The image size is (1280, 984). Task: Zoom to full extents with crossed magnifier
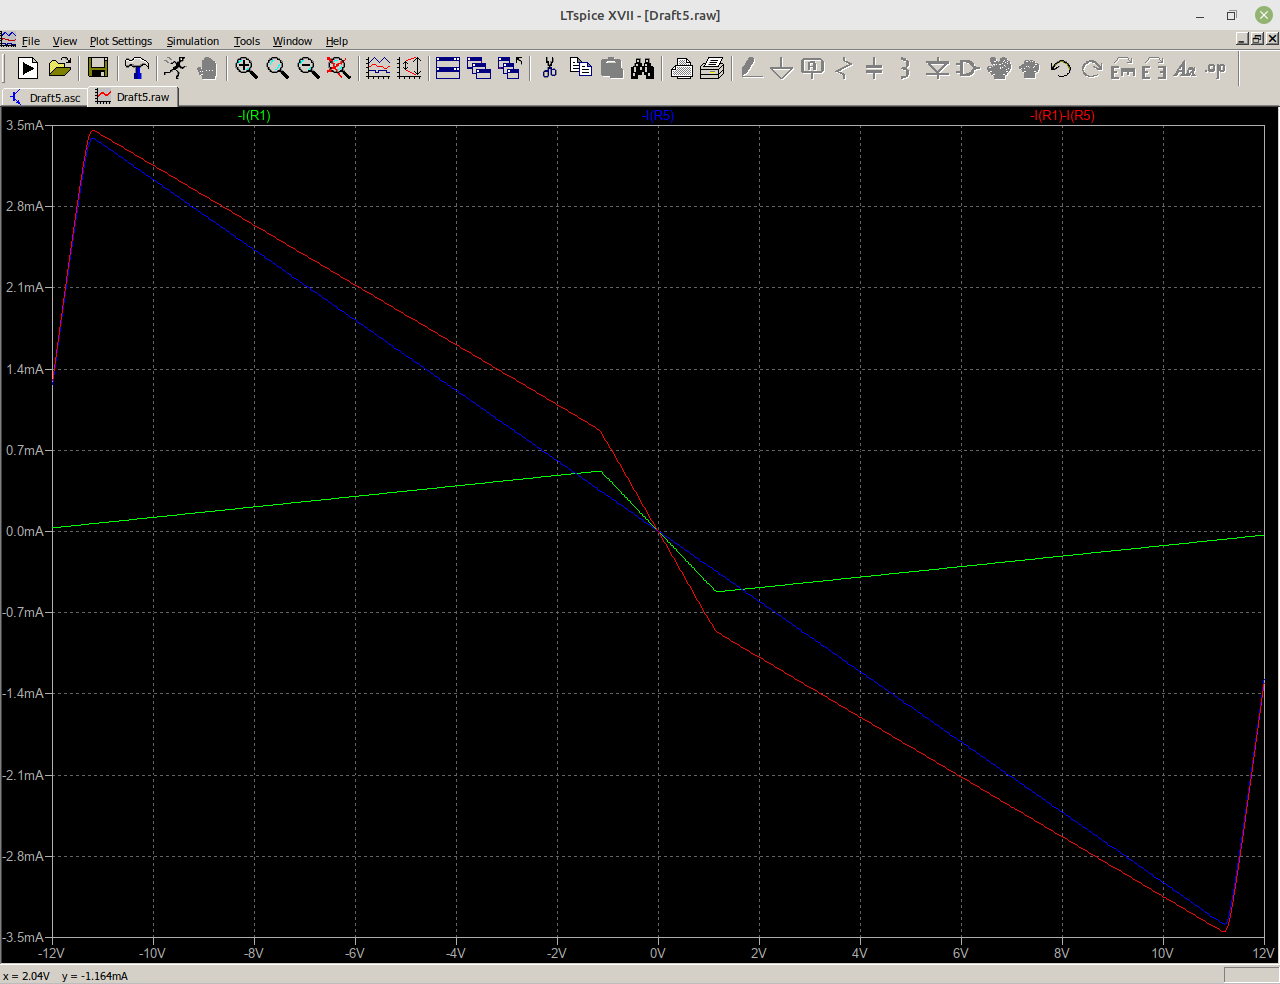(x=339, y=68)
